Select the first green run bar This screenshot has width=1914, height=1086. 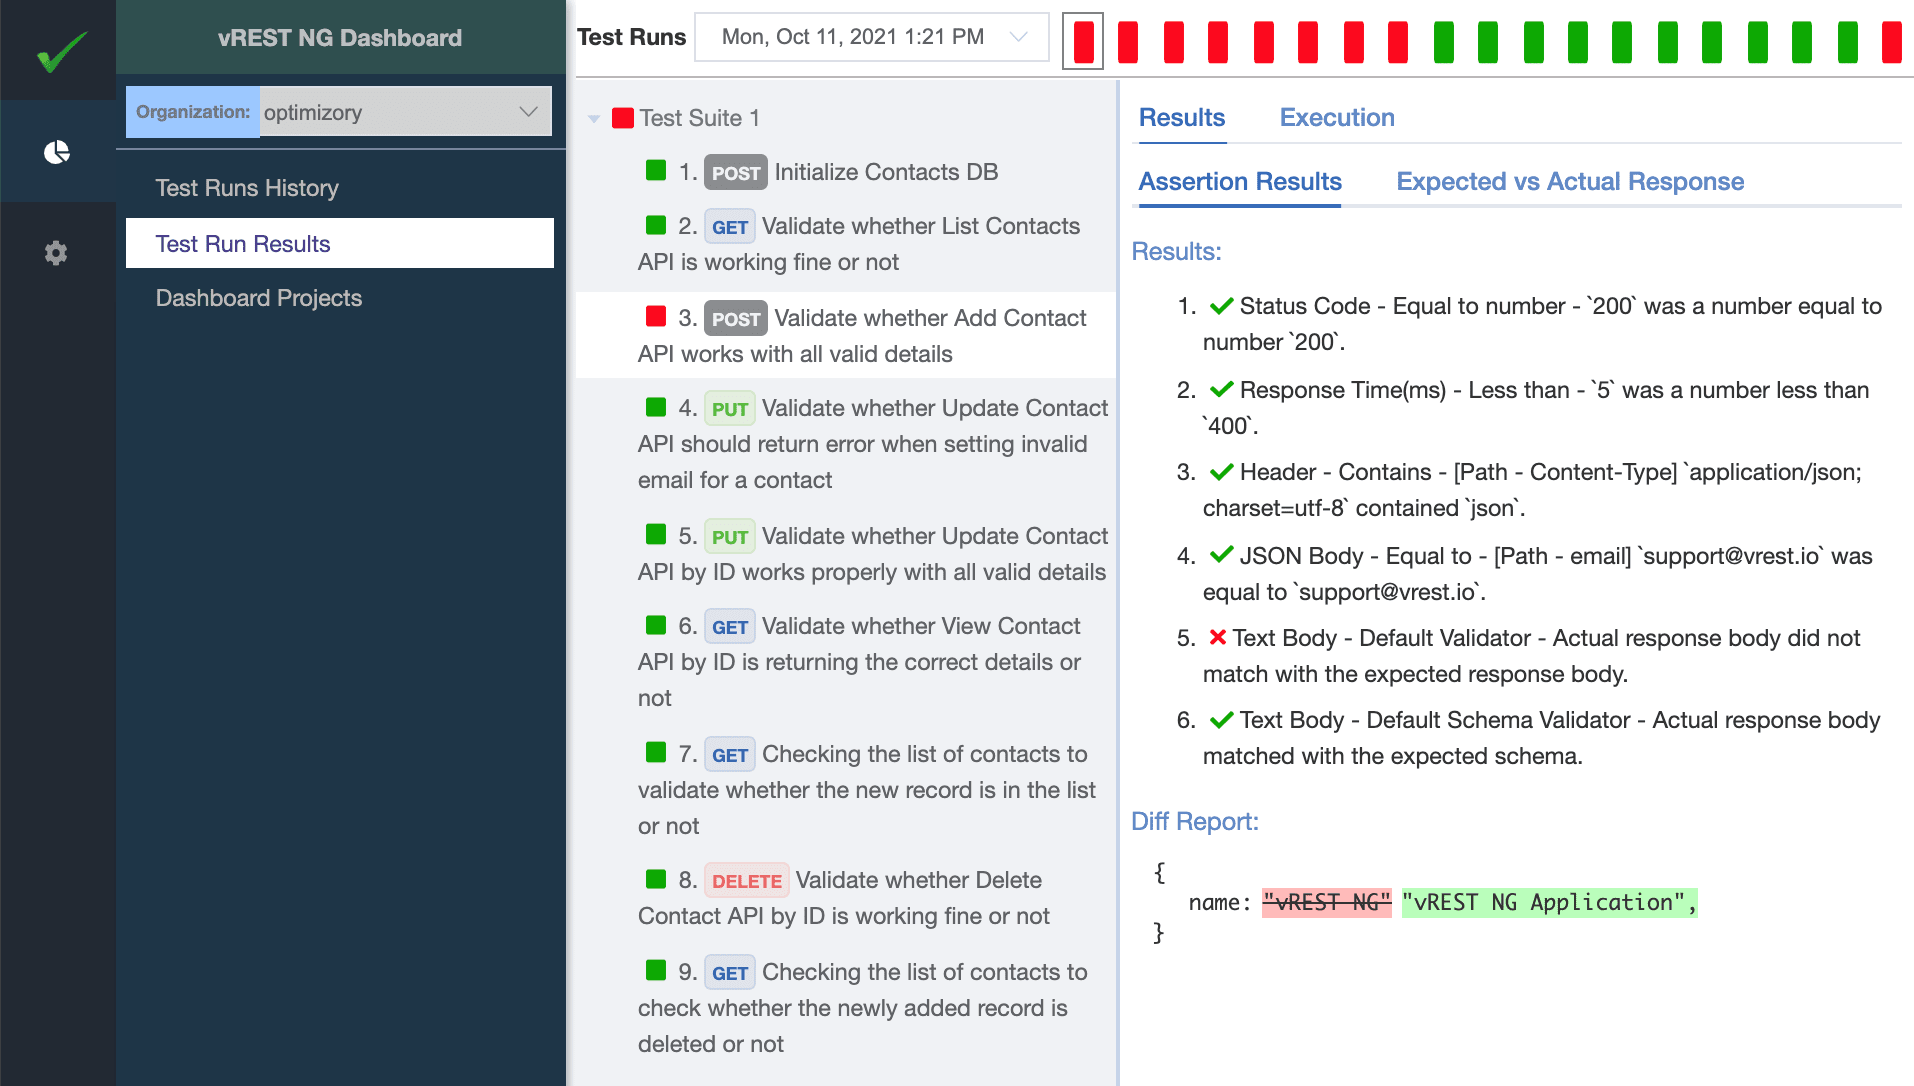coord(1443,42)
